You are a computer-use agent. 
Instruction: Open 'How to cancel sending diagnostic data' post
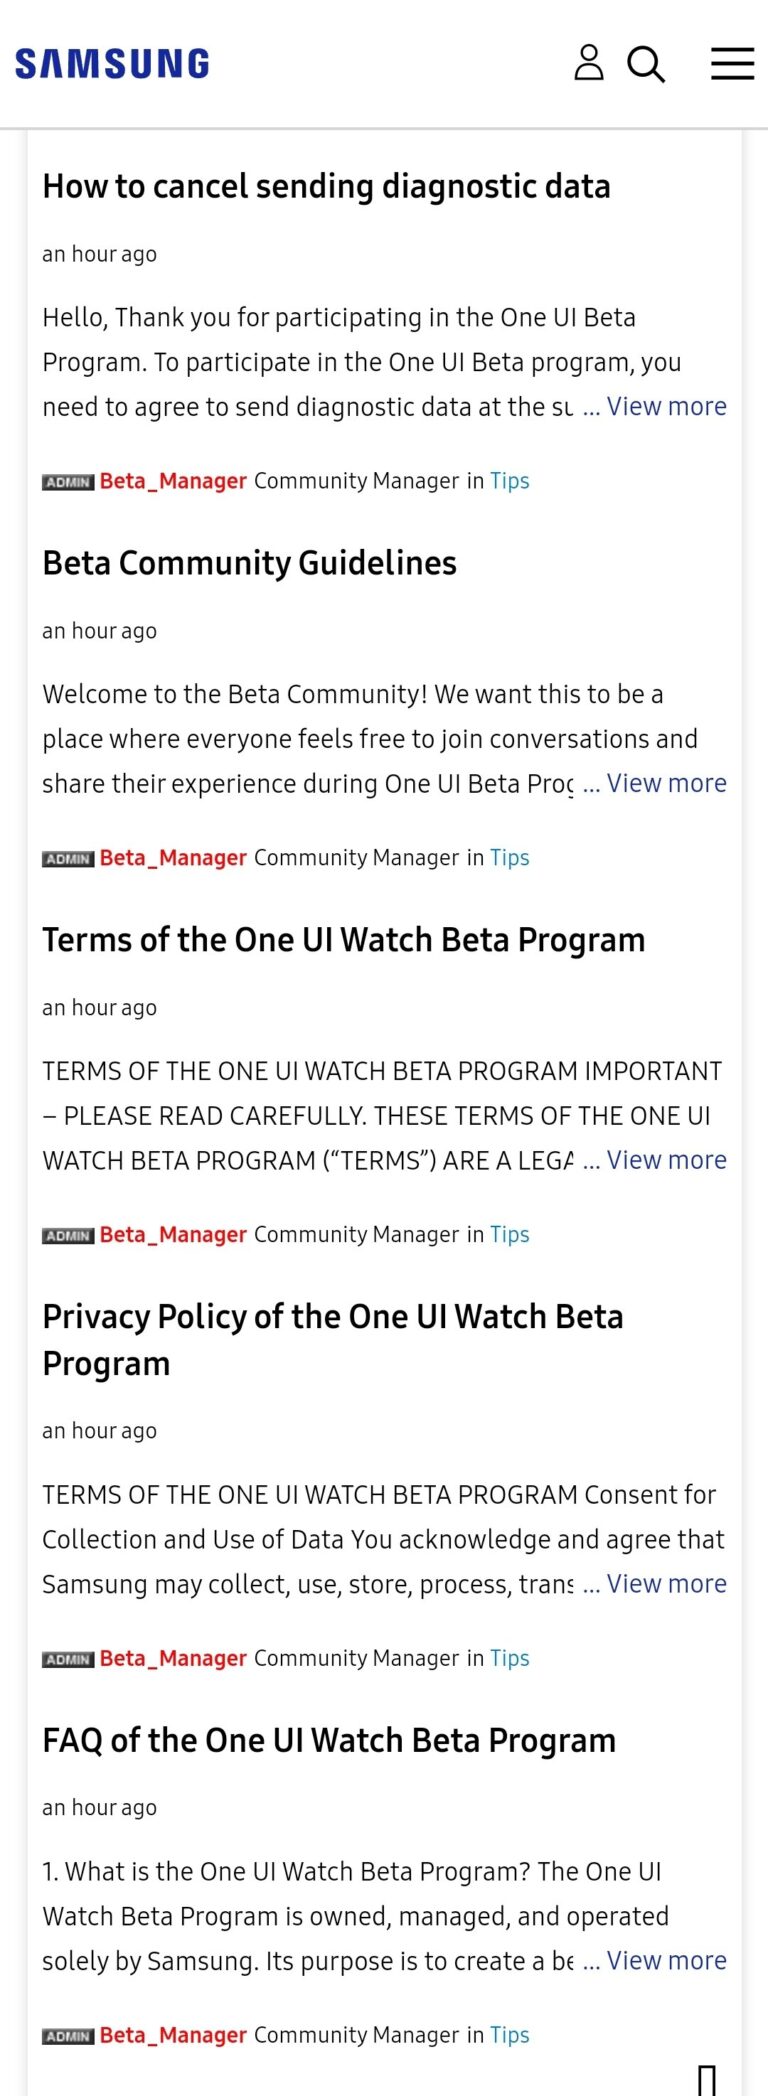coord(327,187)
